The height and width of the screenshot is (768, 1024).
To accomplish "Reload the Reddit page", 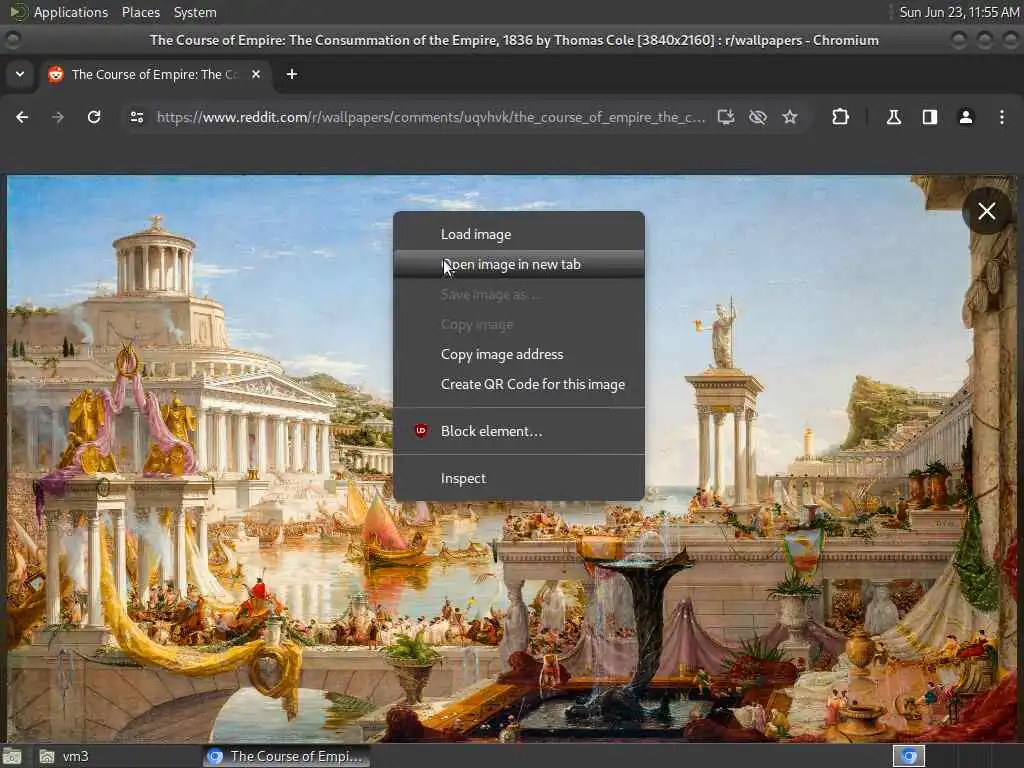I will coord(94,117).
